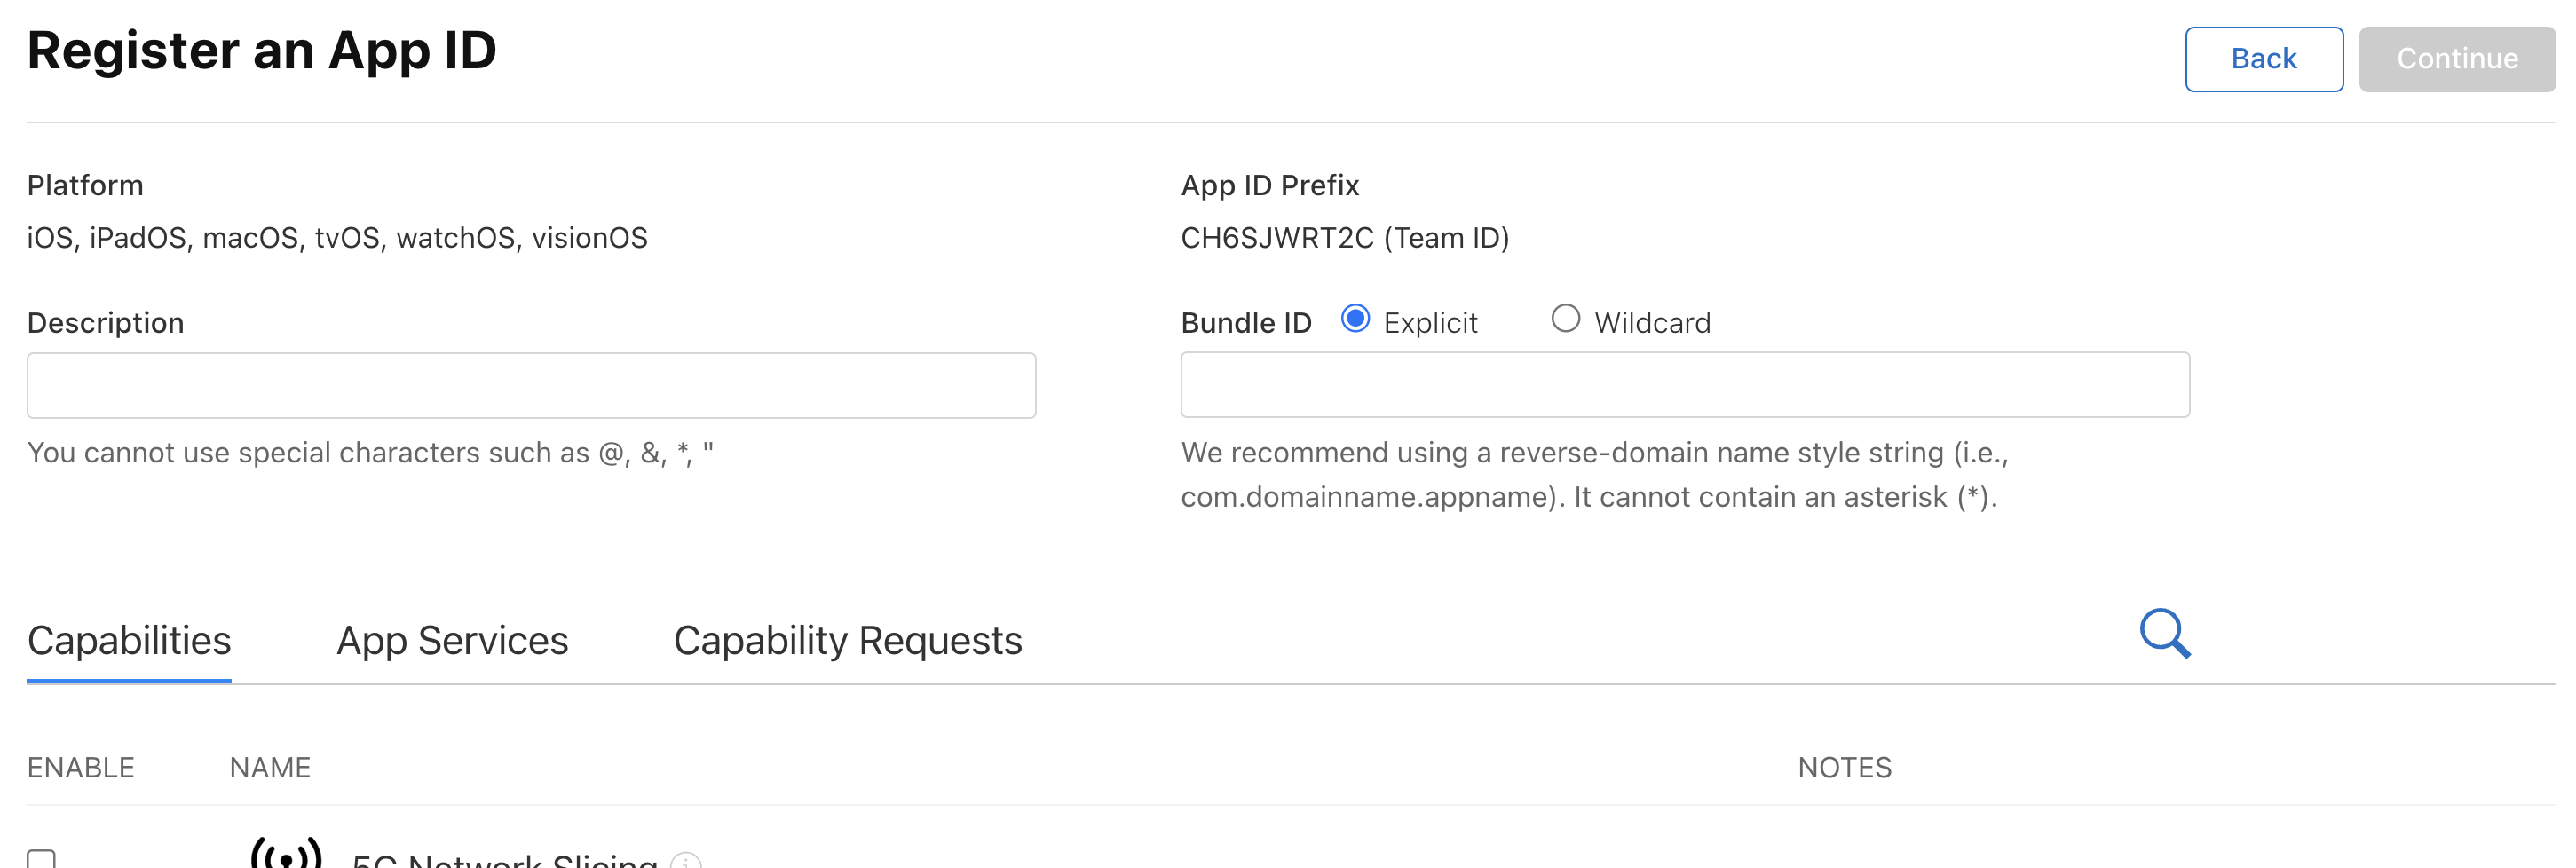Open the 5G Network Slicing info icon
2576x868 pixels.
[x=686, y=861]
